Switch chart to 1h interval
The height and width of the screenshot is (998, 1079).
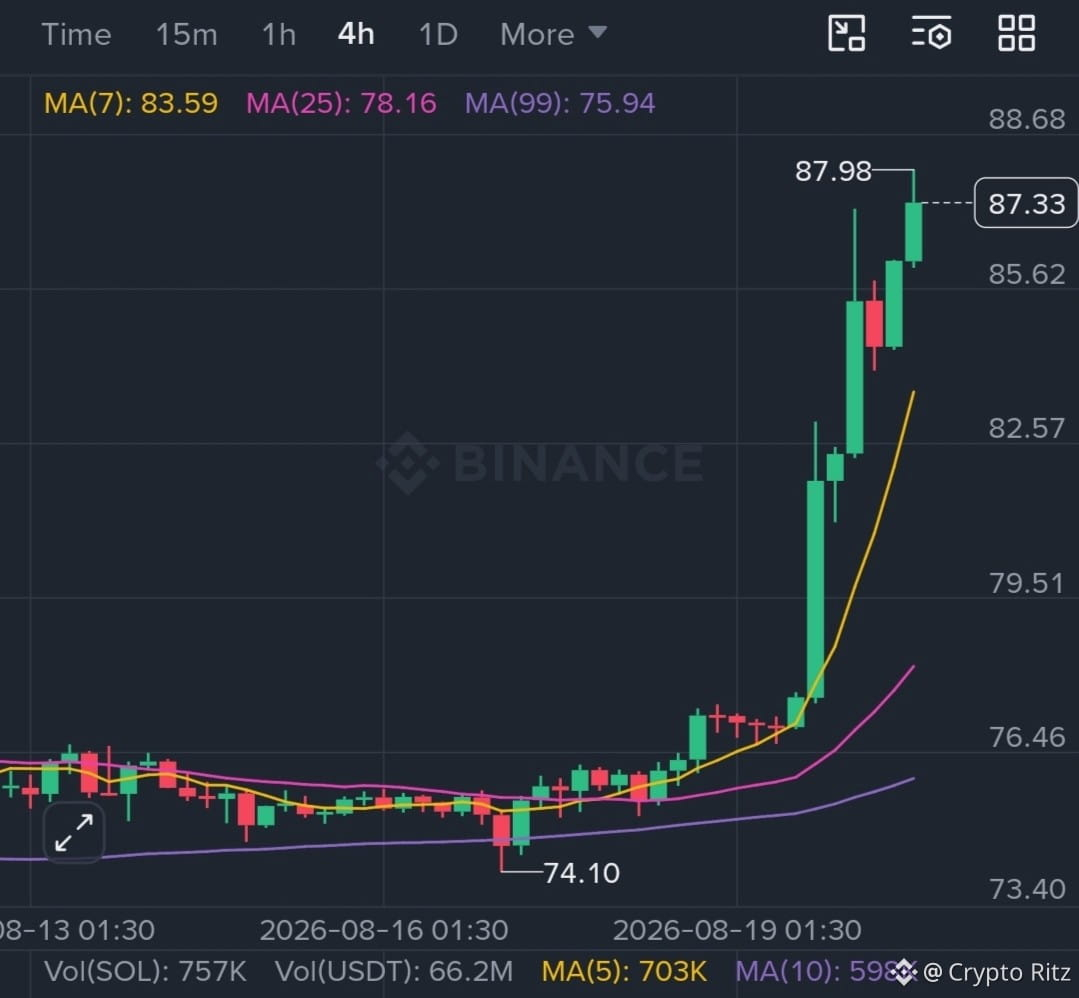[x=279, y=34]
